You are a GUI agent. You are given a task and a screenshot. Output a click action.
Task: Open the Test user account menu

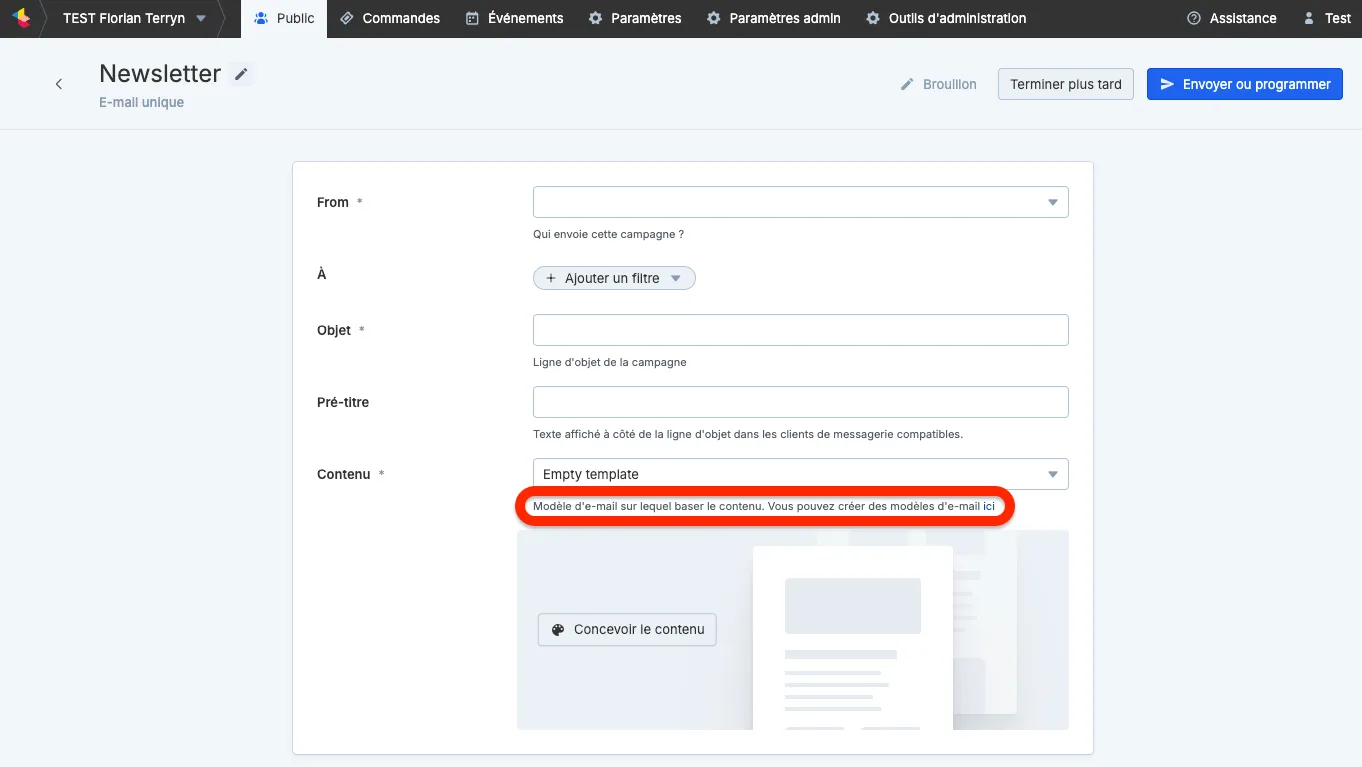click(x=1327, y=18)
